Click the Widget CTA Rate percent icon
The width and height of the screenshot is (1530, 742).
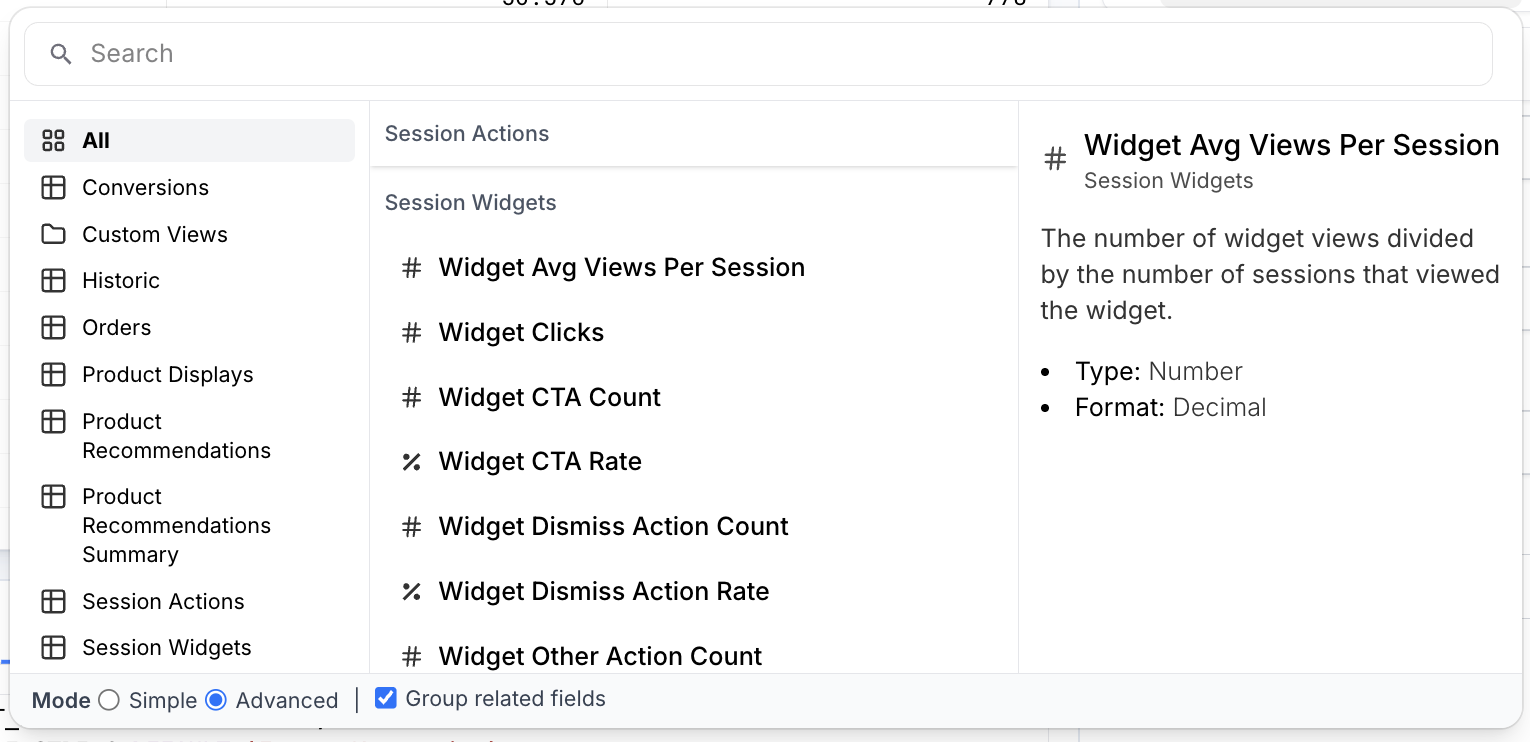click(x=411, y=462)
